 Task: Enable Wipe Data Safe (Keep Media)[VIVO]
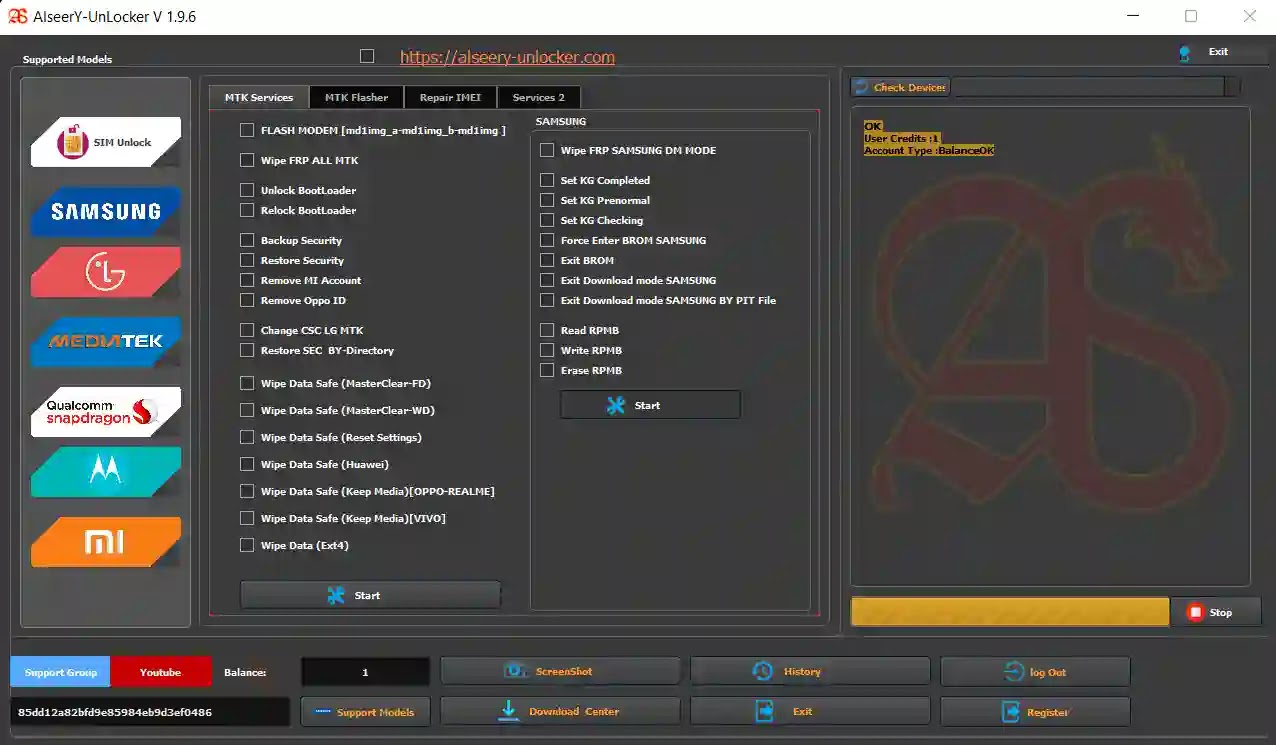[247, 518]
